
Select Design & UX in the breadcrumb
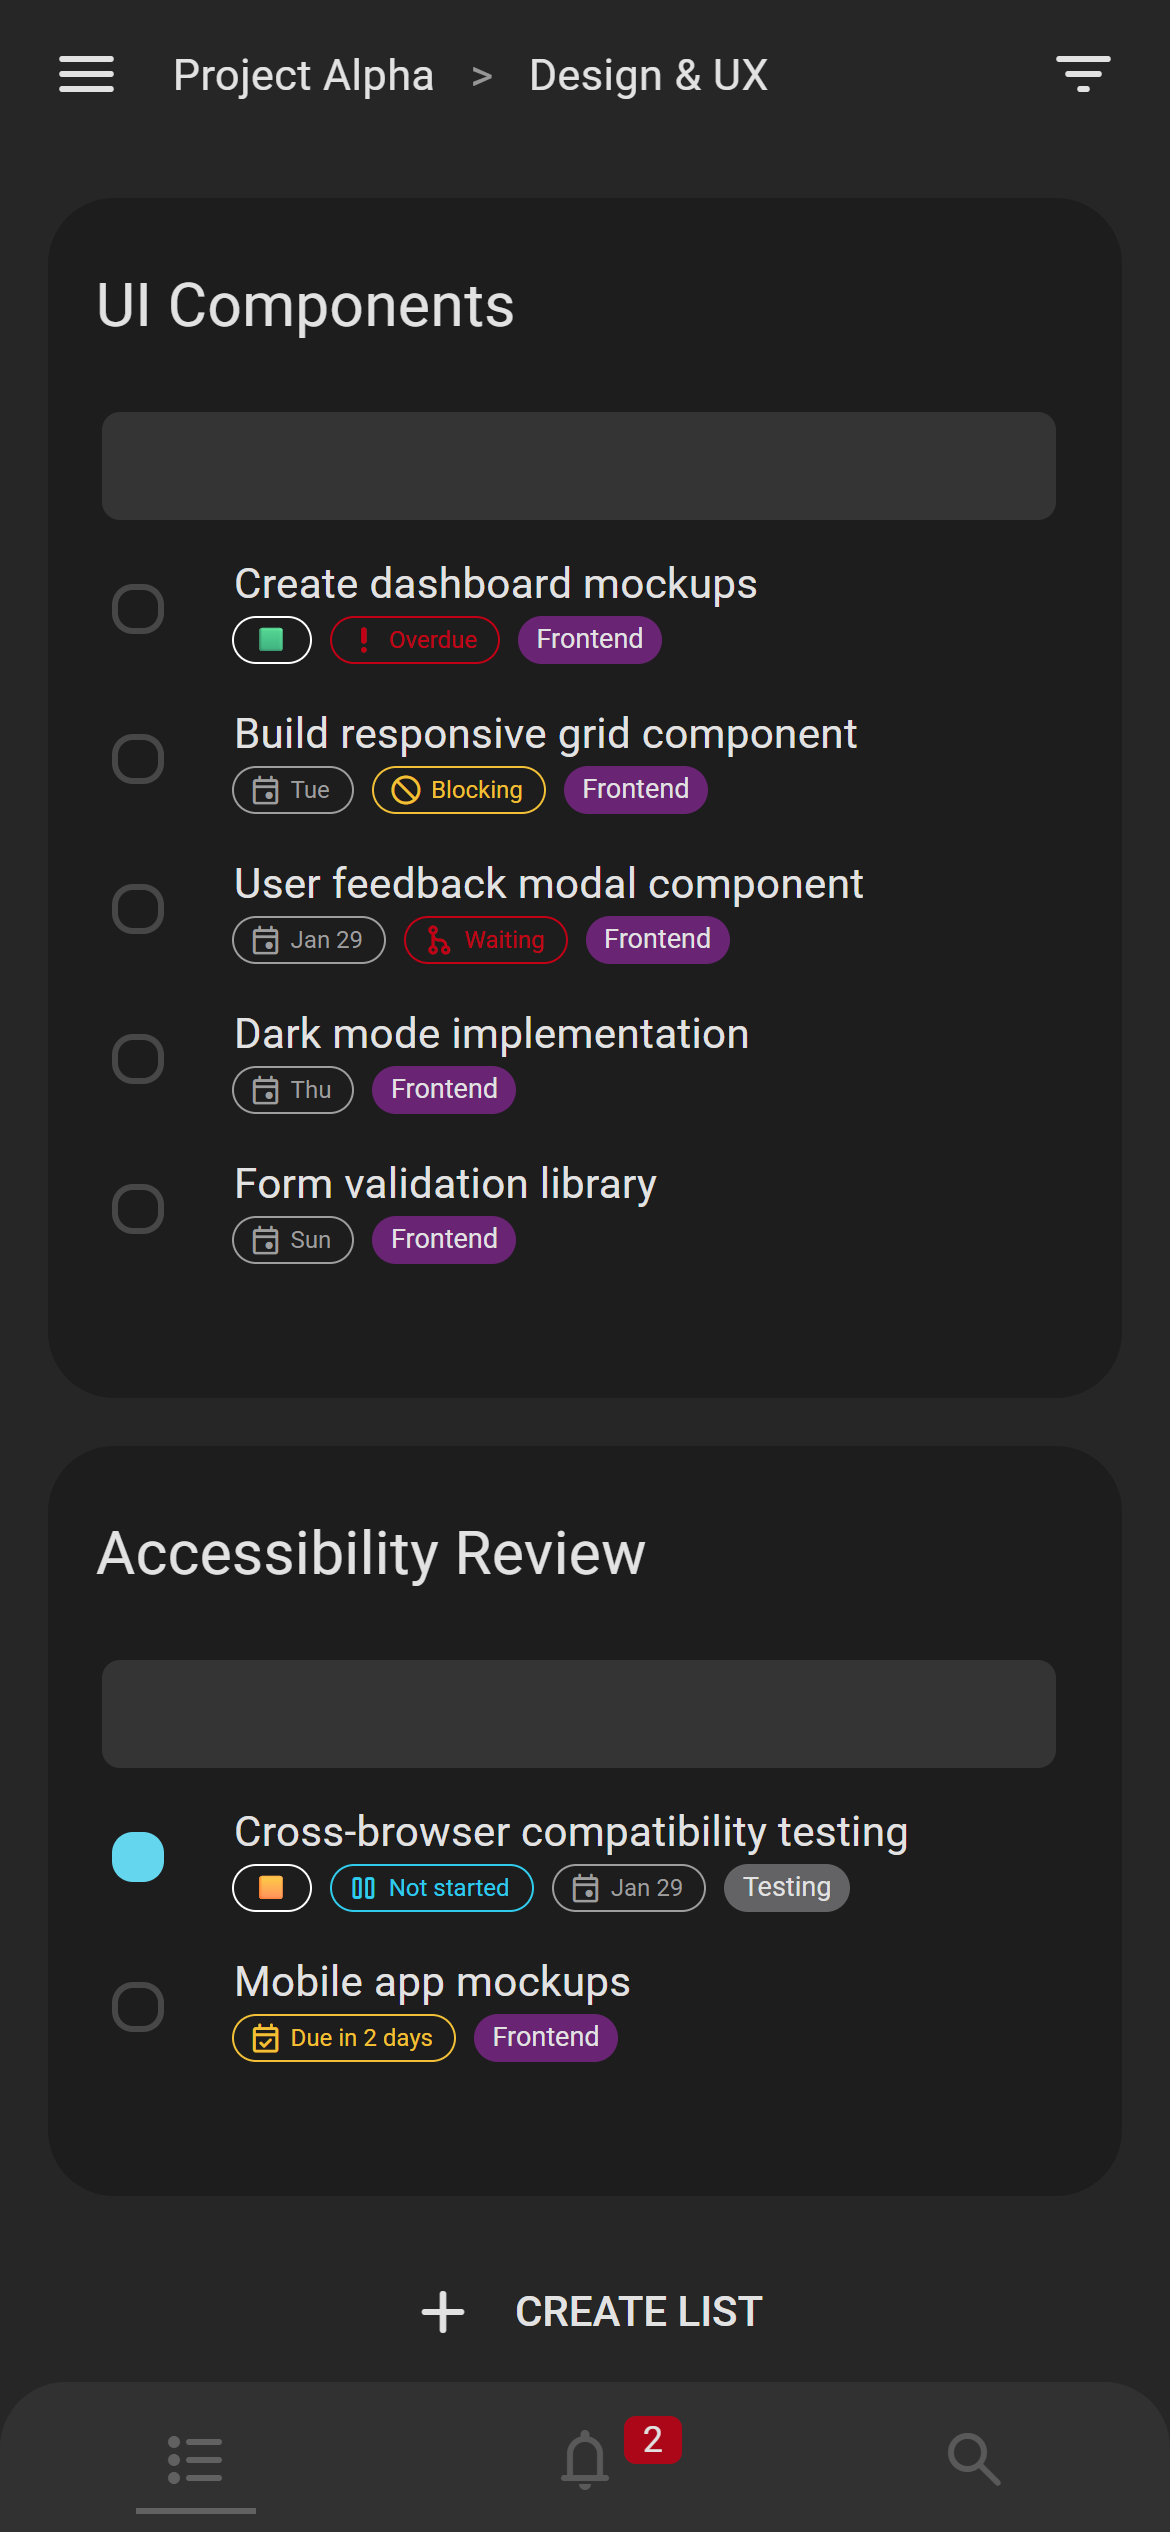click(649, 74)
